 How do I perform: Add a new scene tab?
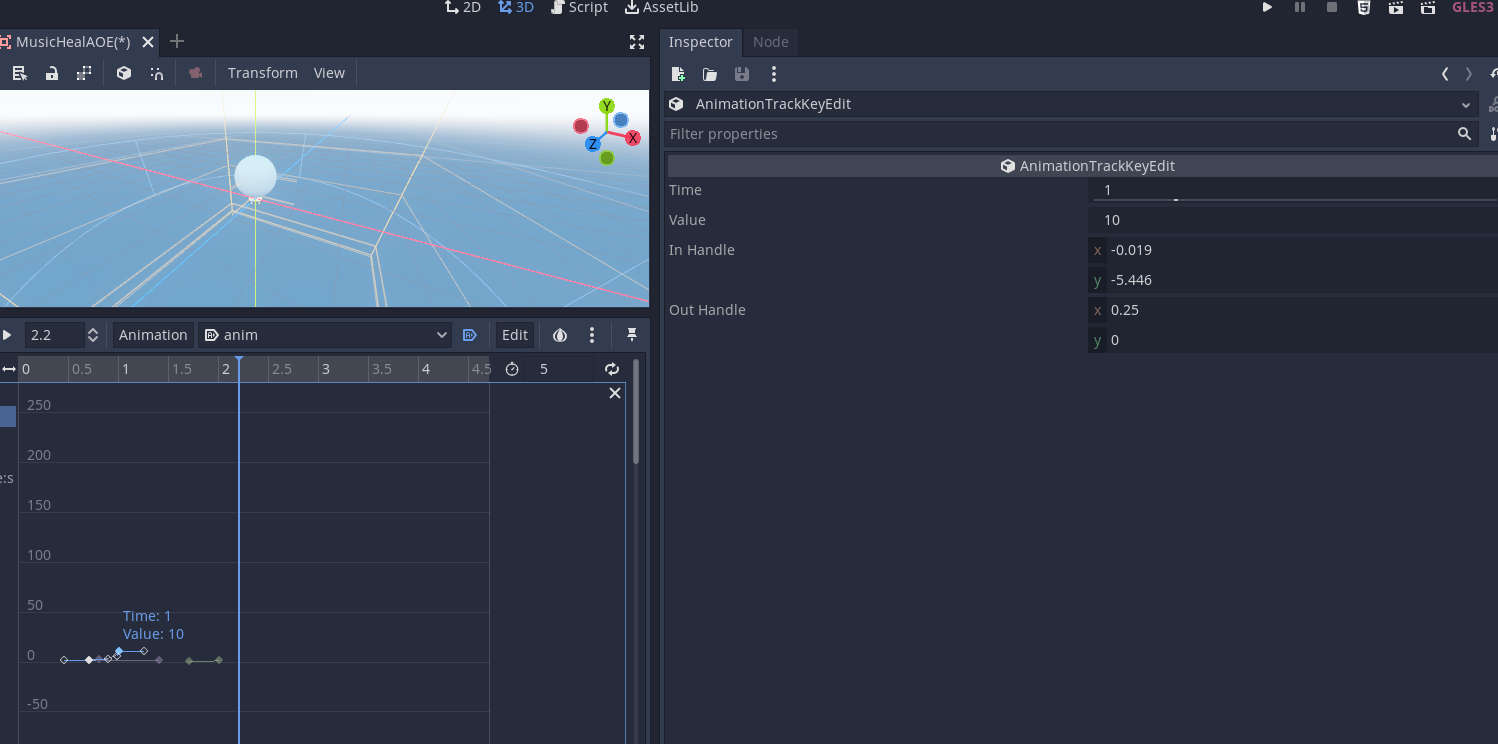click(x=177, y=41)
